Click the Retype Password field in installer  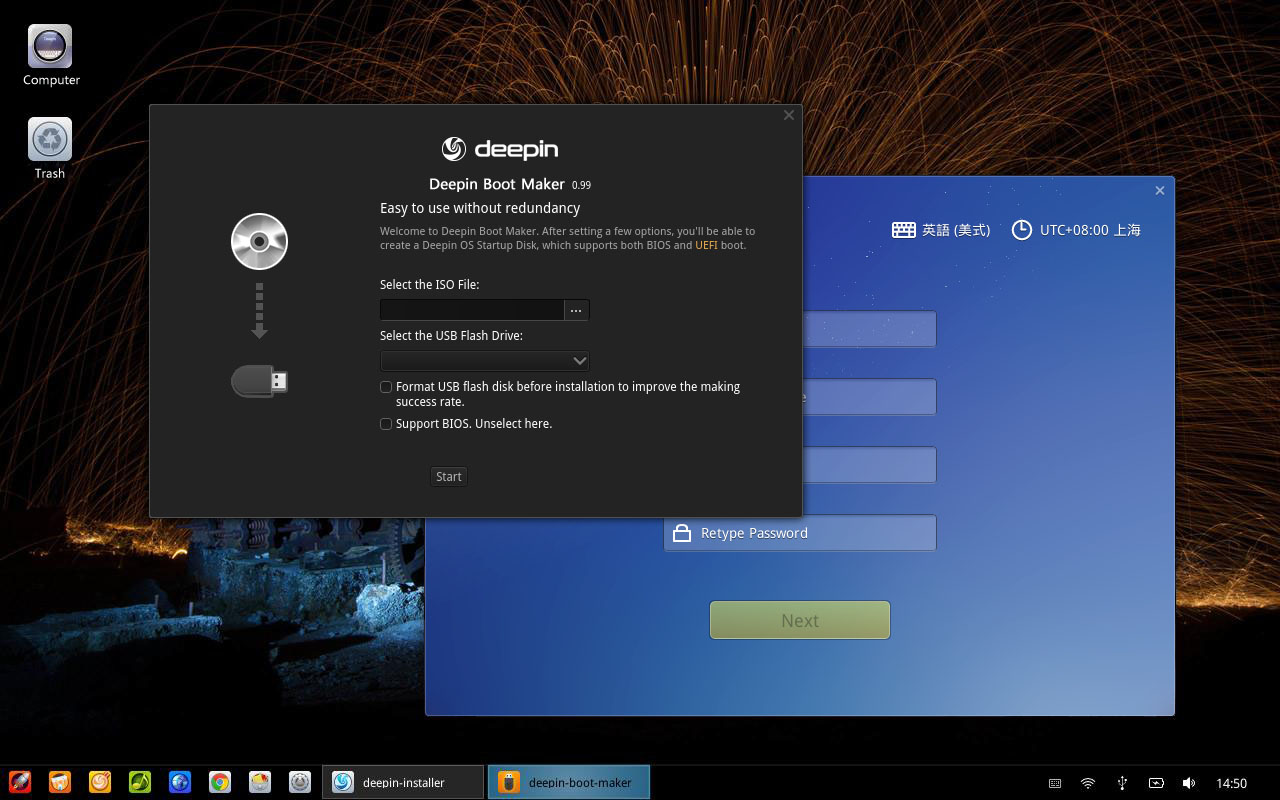(800, 533)
